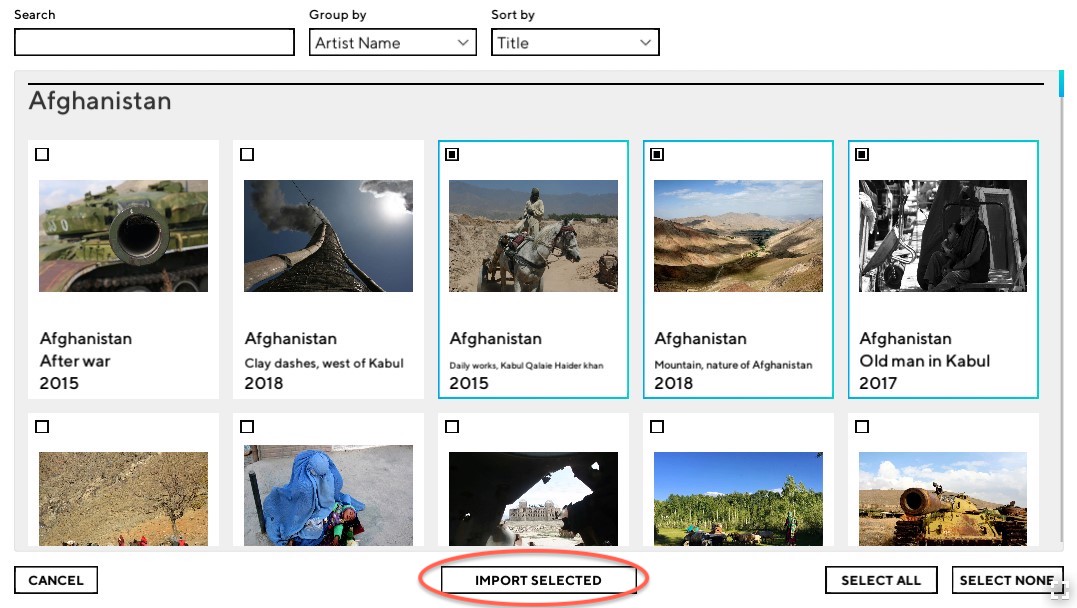Check the box for After war
This screenshot has height=608, width=1077.
coord(42,155)
